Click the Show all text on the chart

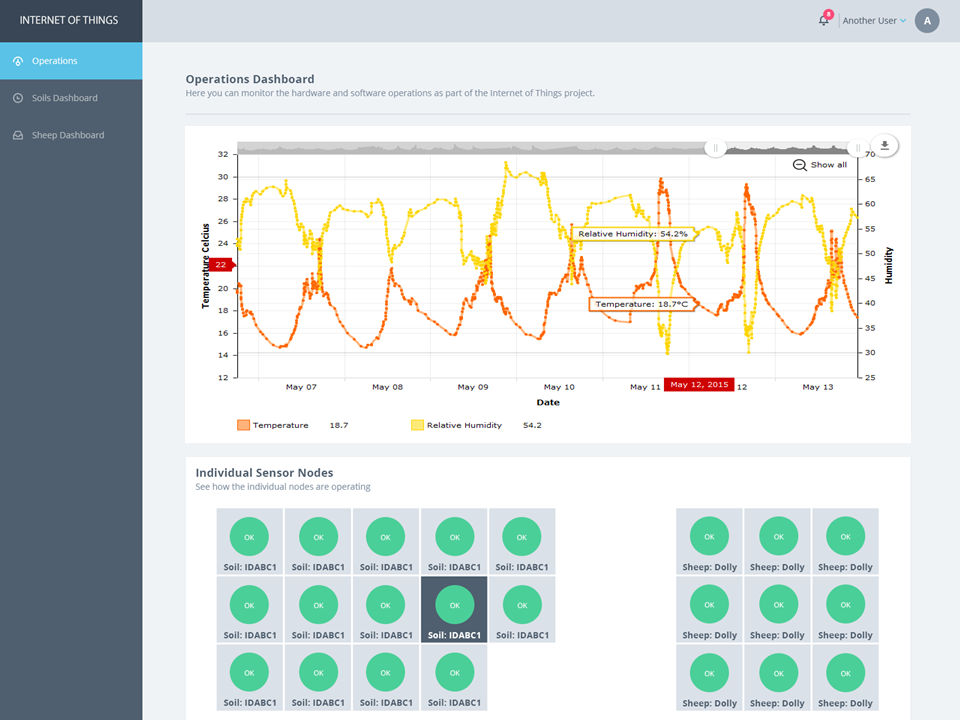coord(828,165)
